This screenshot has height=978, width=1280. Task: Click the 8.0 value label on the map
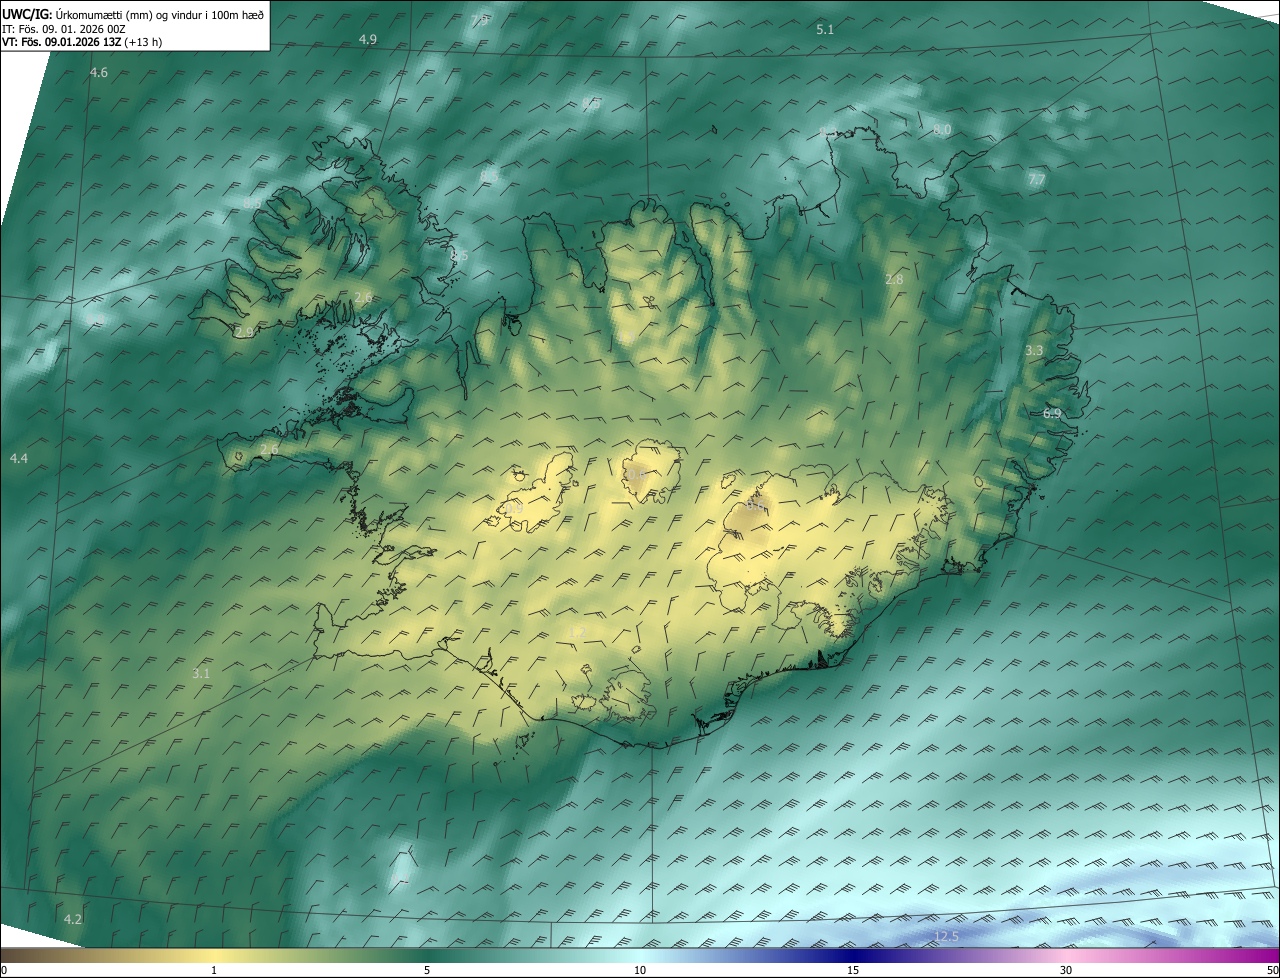coord(942,130)
